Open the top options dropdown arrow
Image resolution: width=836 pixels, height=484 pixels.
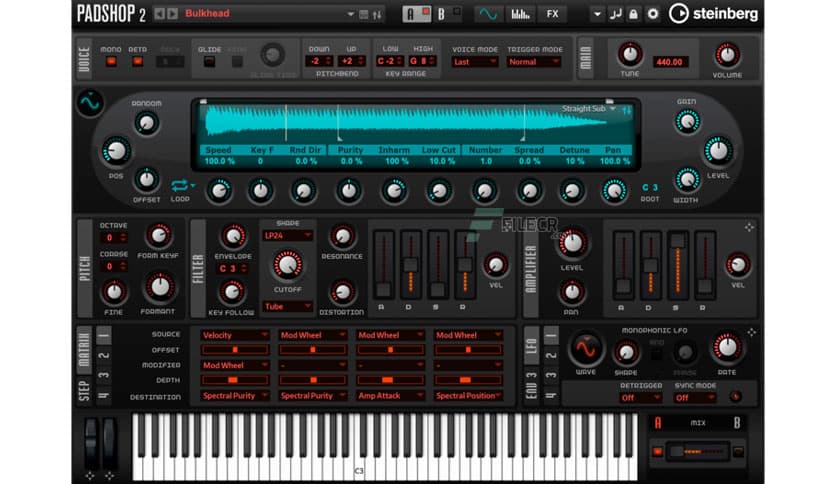tap(598, 14)
